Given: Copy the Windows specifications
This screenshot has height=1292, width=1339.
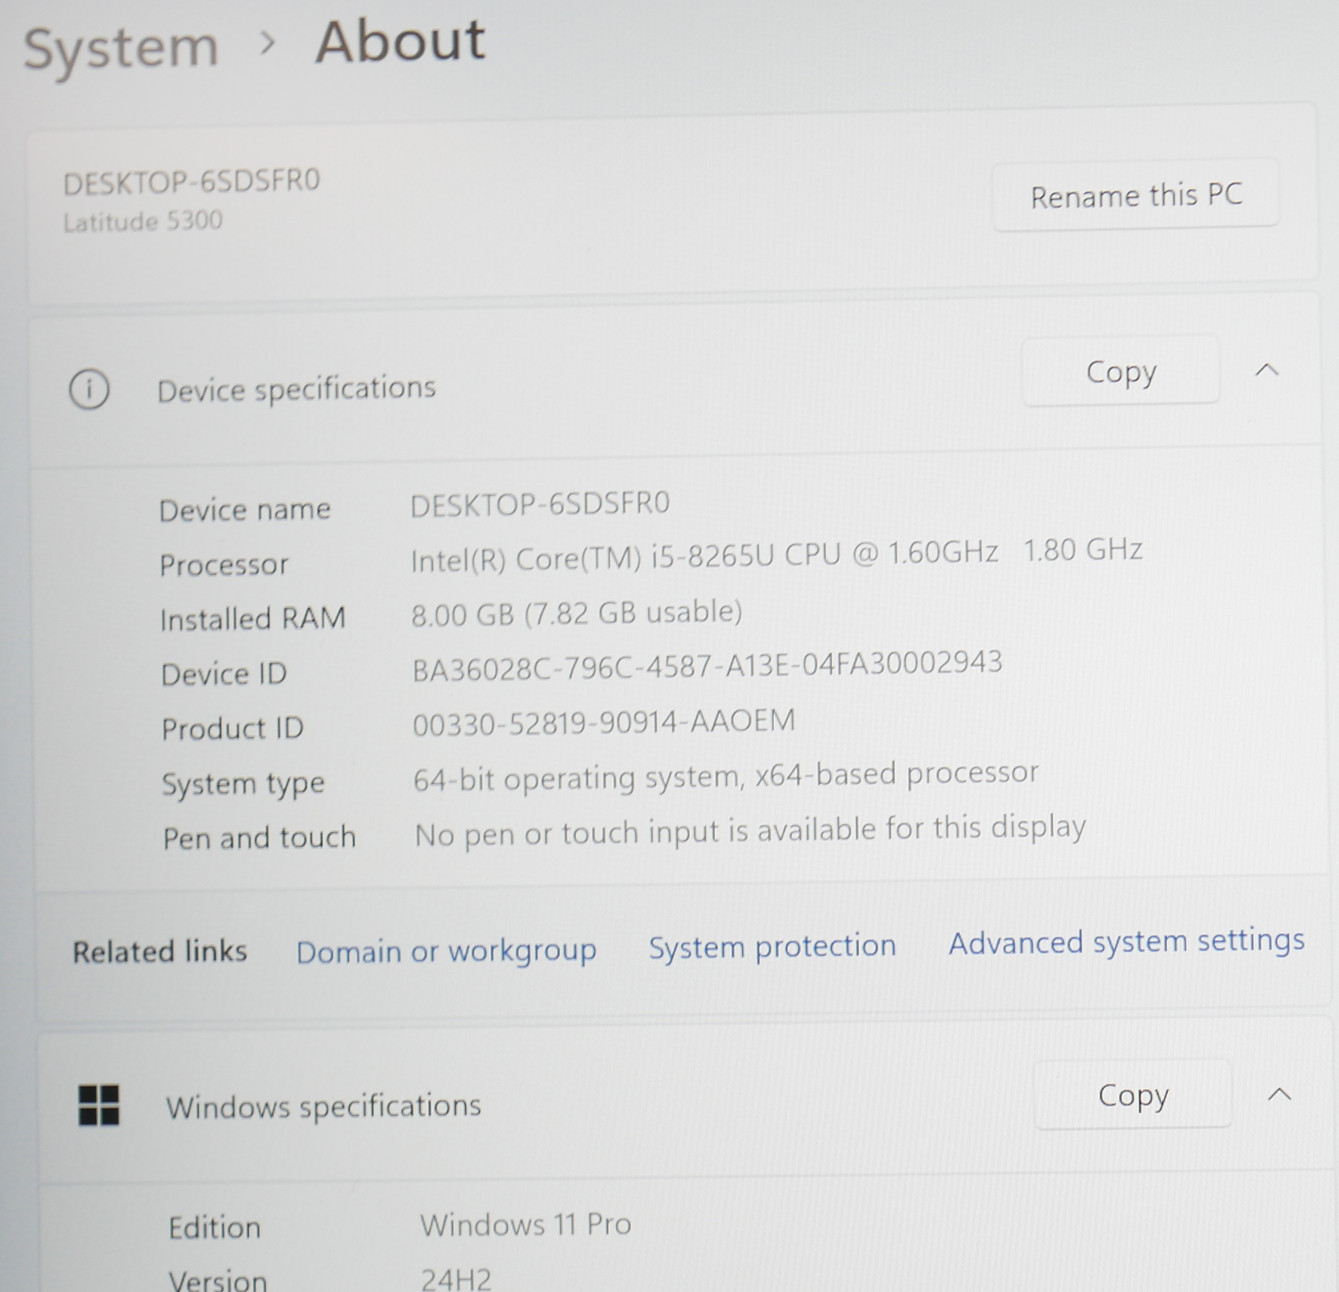Looking at the screenshot, I should point(1133,1096).
